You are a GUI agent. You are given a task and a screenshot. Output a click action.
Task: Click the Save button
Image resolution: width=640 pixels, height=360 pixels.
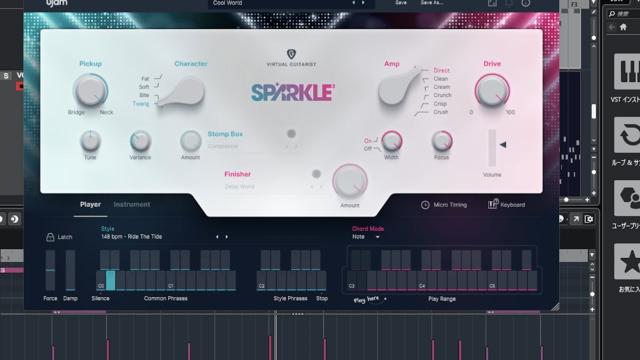tap(401, 2)
